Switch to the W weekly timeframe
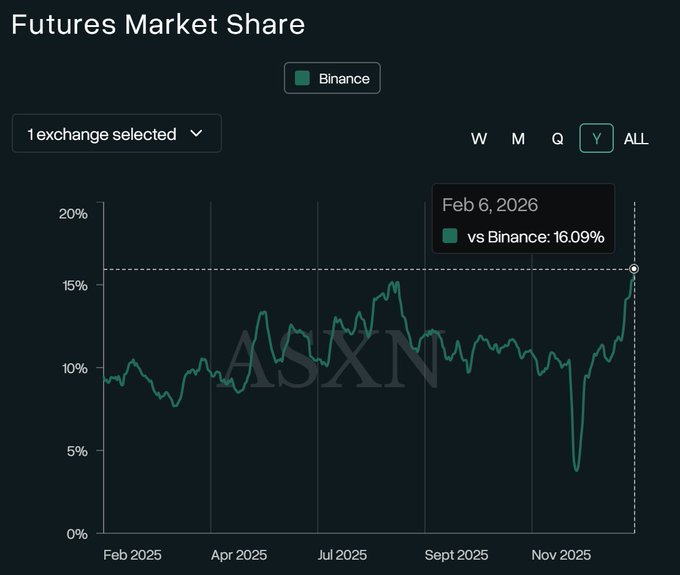The height and width of the screenshot is (575, 680). pos(479,139)
